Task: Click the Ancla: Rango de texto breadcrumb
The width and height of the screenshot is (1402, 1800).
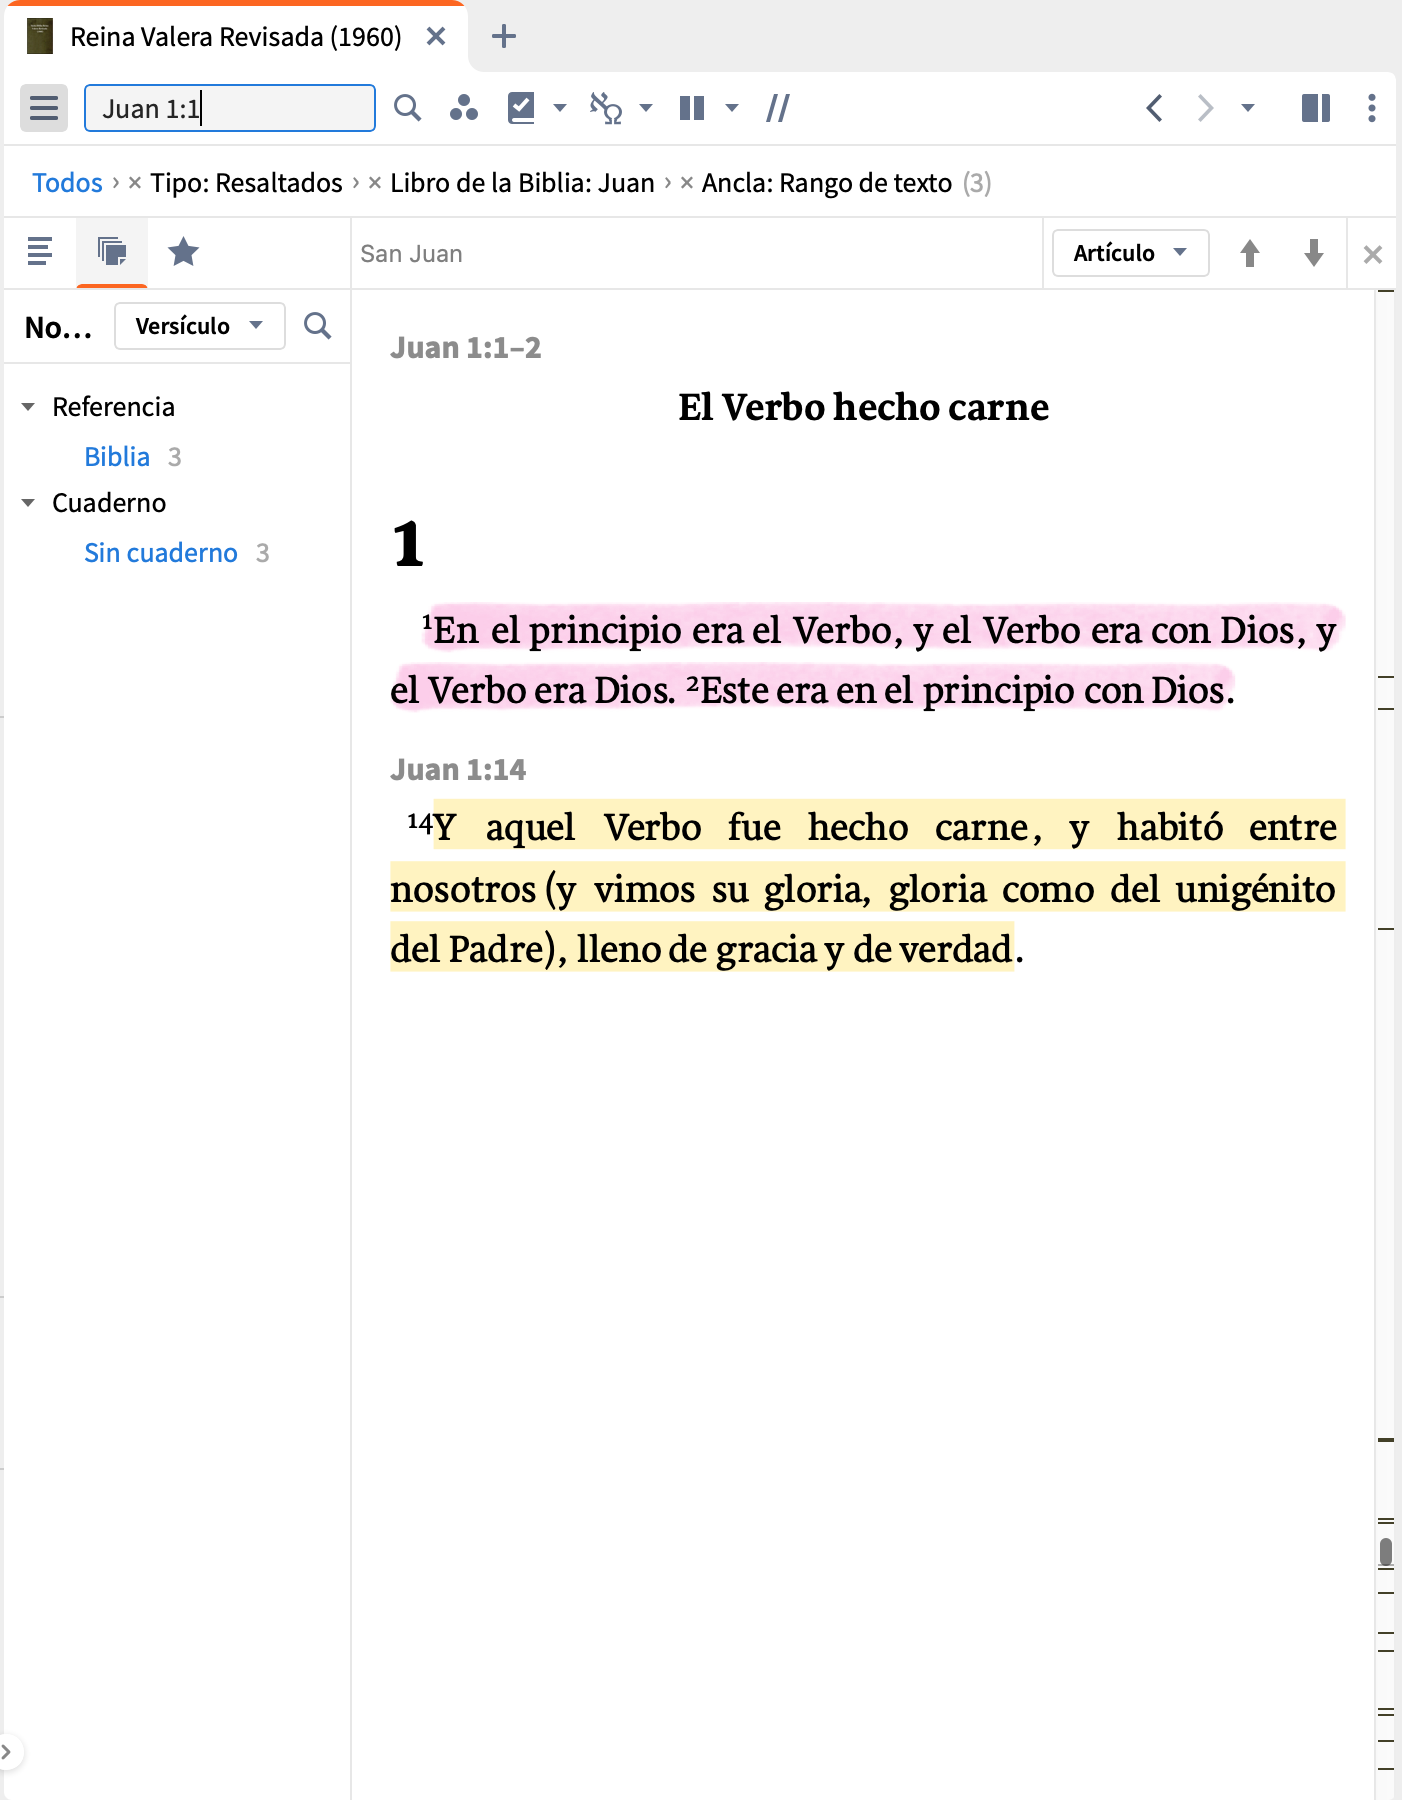Action: 827,183
